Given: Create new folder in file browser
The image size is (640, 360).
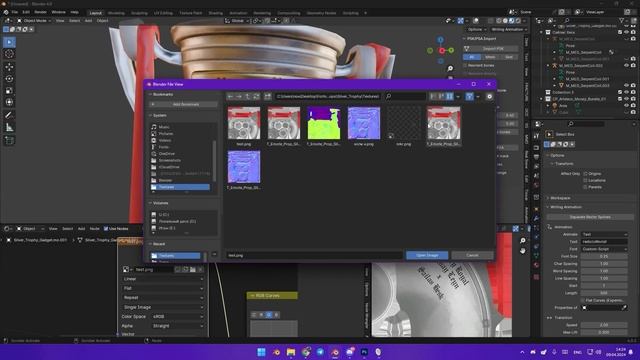Looking at the screenshot, I should [268, 96].
